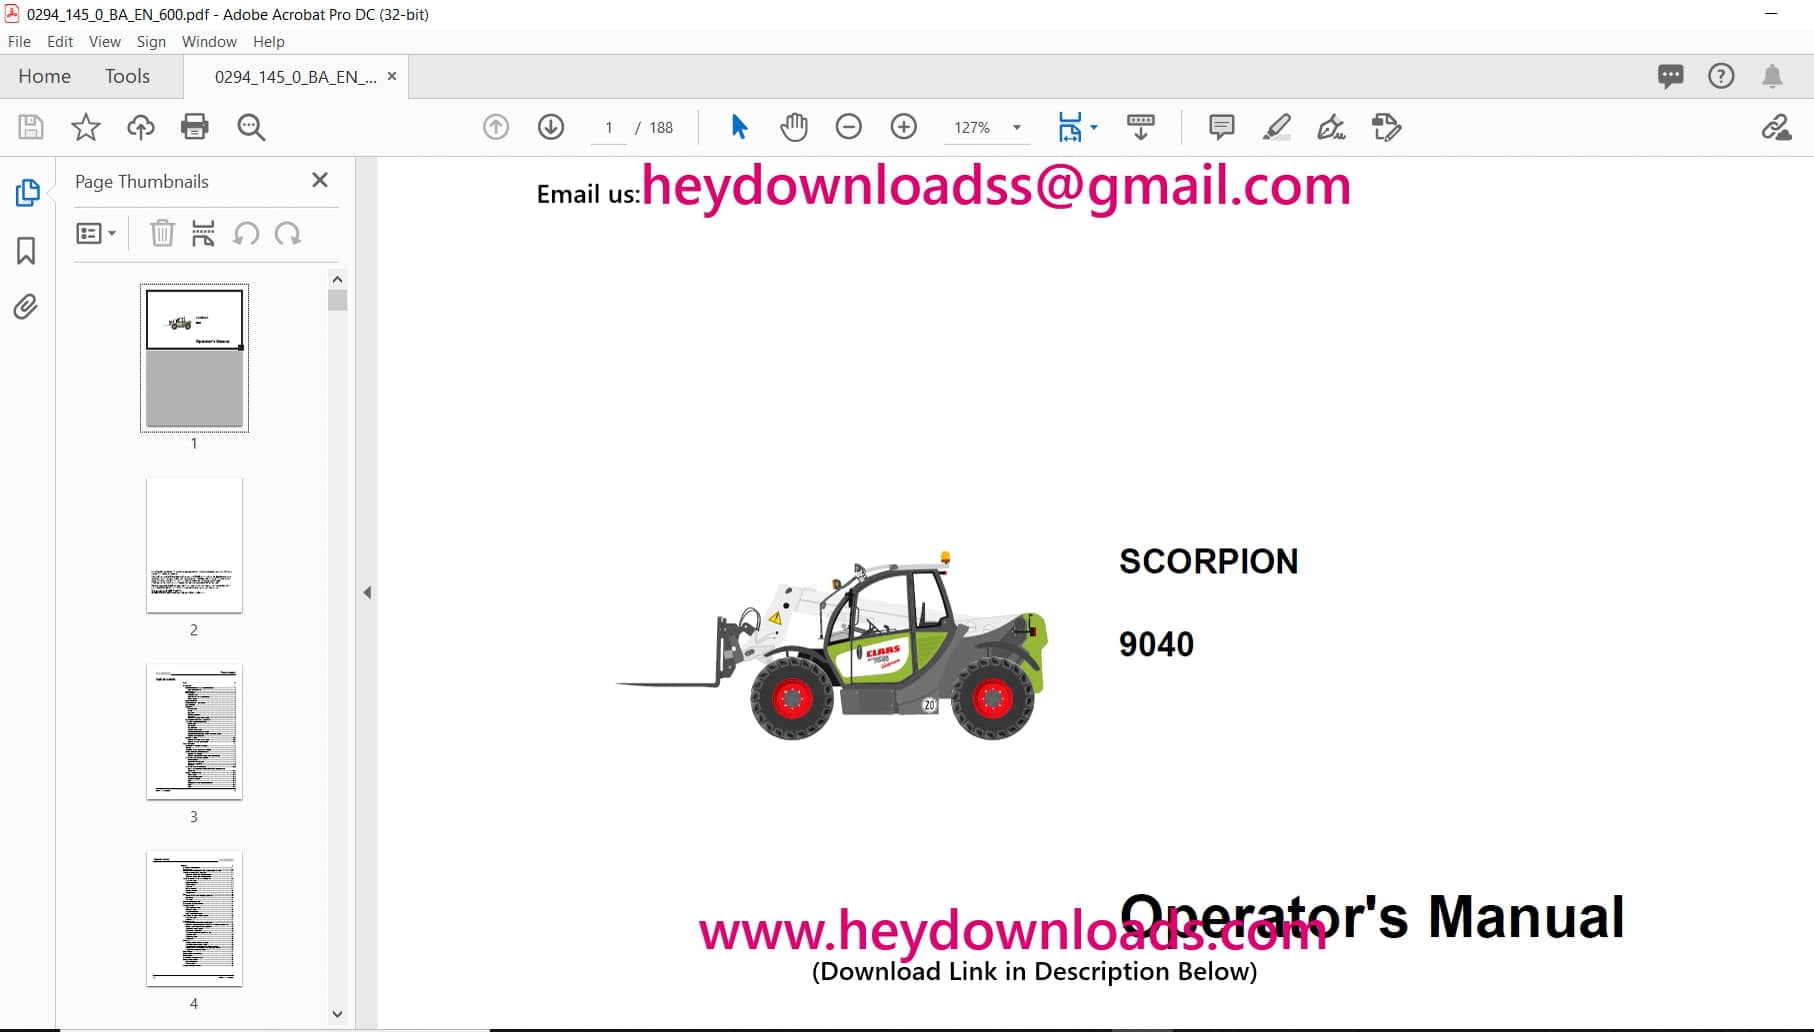This screenshot has width=1814, height=1032.
Task: Close the Page Thumbnails panel
Action: coord(320,180)
